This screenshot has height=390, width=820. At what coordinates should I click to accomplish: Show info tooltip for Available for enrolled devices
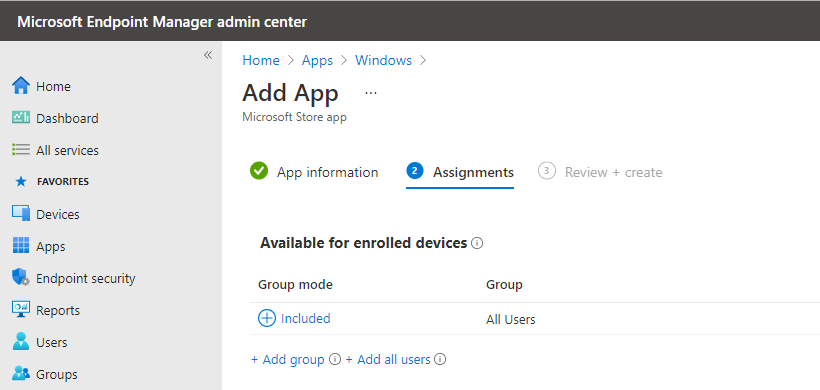pos(477,243)
